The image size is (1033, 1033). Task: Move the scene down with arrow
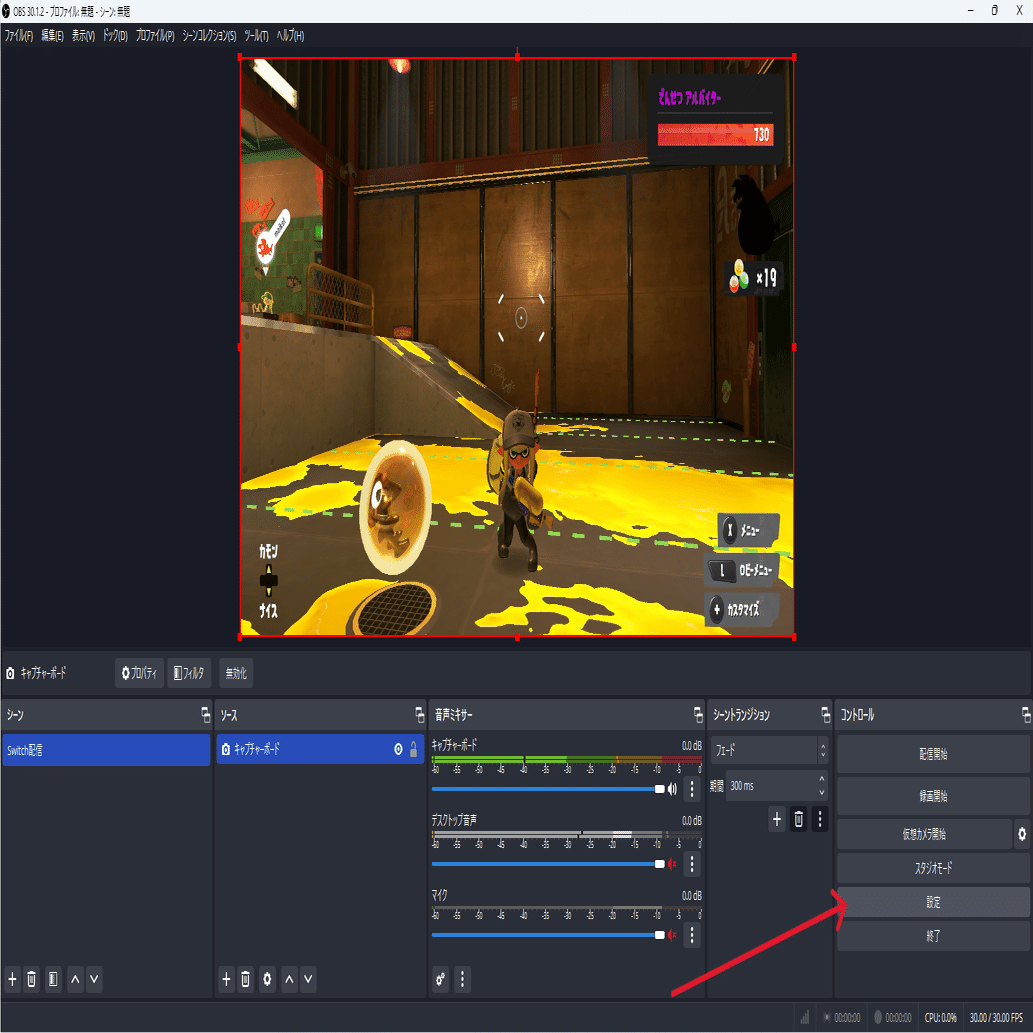tap(94, 979)
